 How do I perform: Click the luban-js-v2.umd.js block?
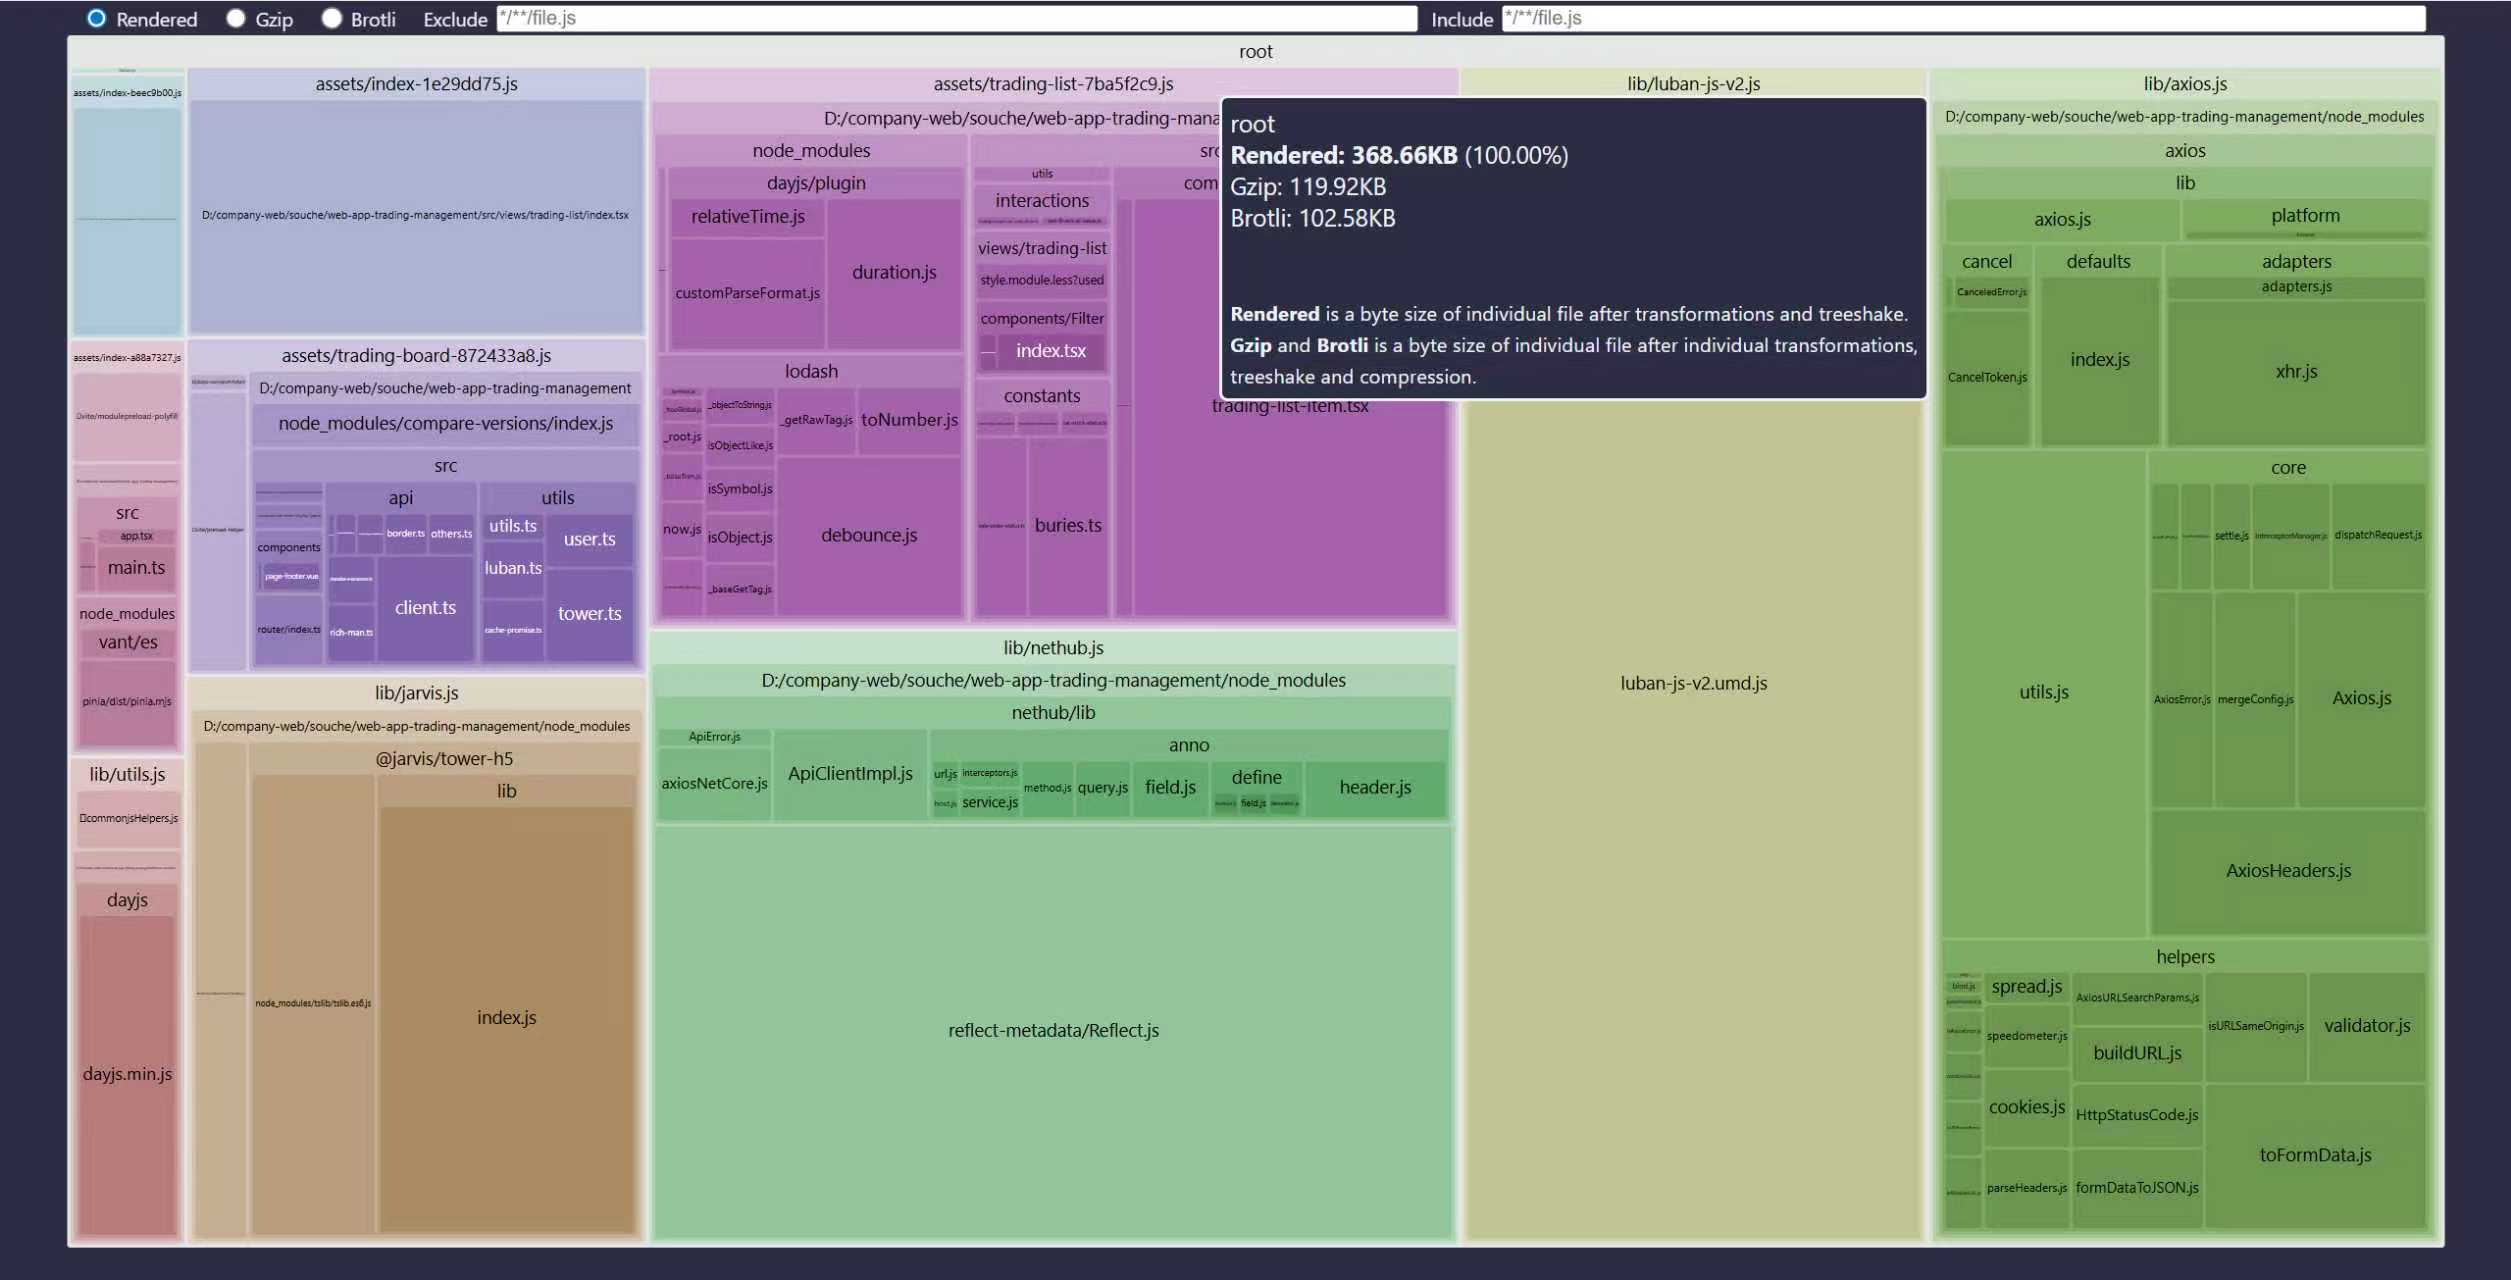pos(1692,683)
